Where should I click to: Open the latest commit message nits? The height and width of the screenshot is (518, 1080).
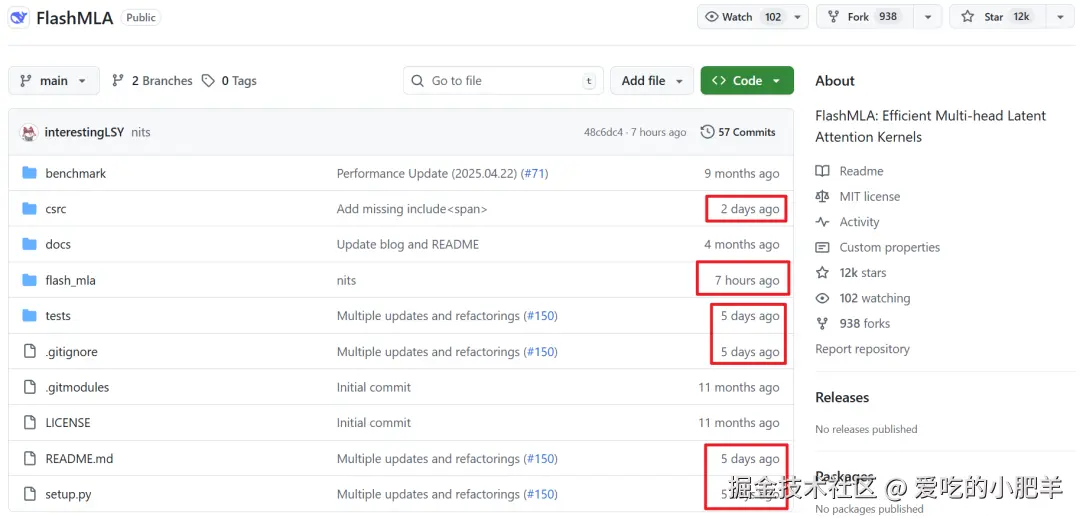[141, 132]
